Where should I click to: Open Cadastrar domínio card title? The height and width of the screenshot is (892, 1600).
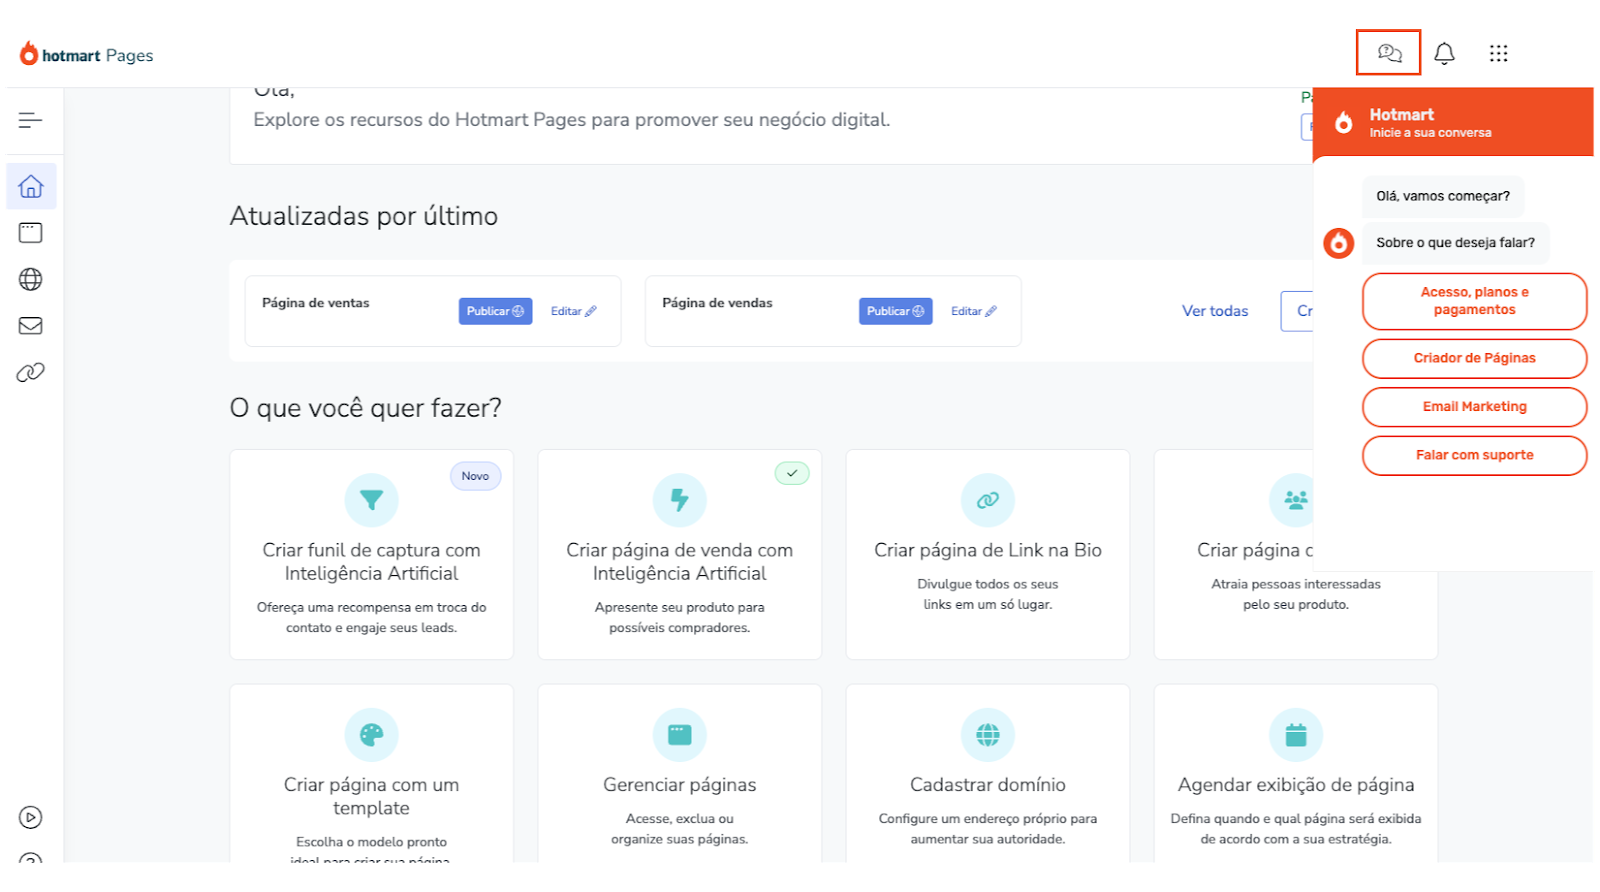[x=987, y=785]
